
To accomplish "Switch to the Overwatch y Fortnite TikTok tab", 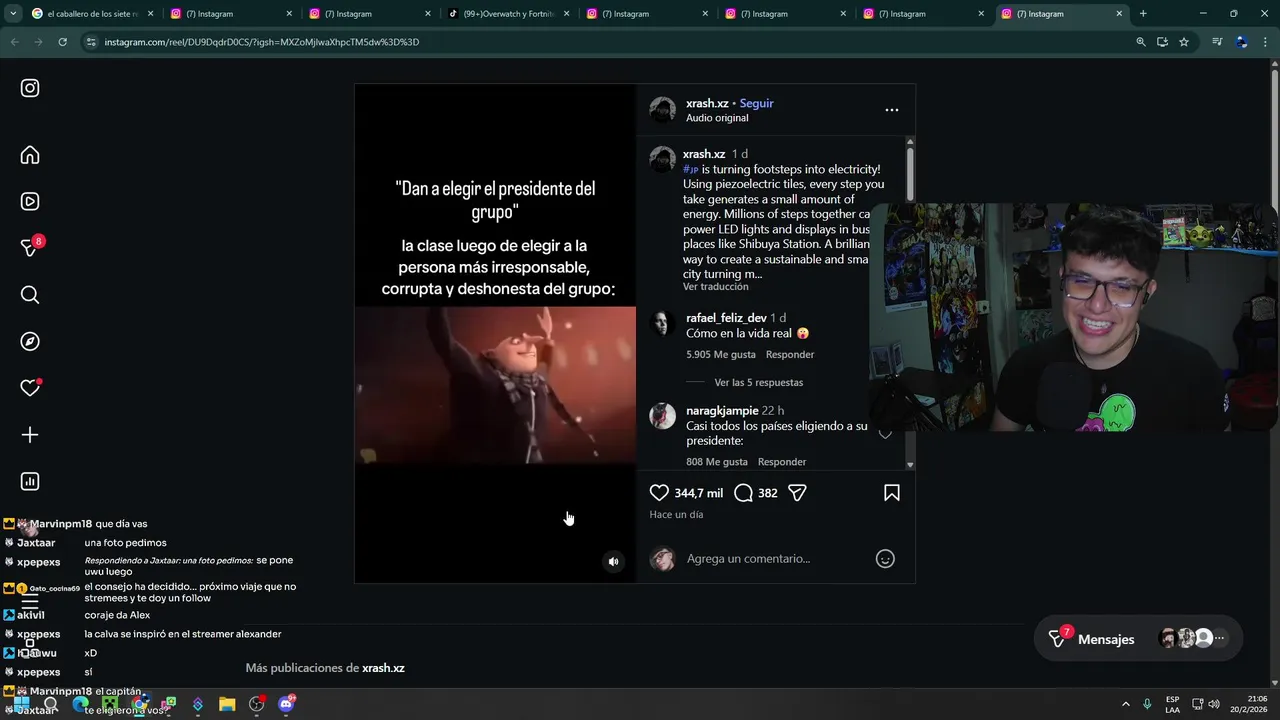I will click(x=510, y=14).
